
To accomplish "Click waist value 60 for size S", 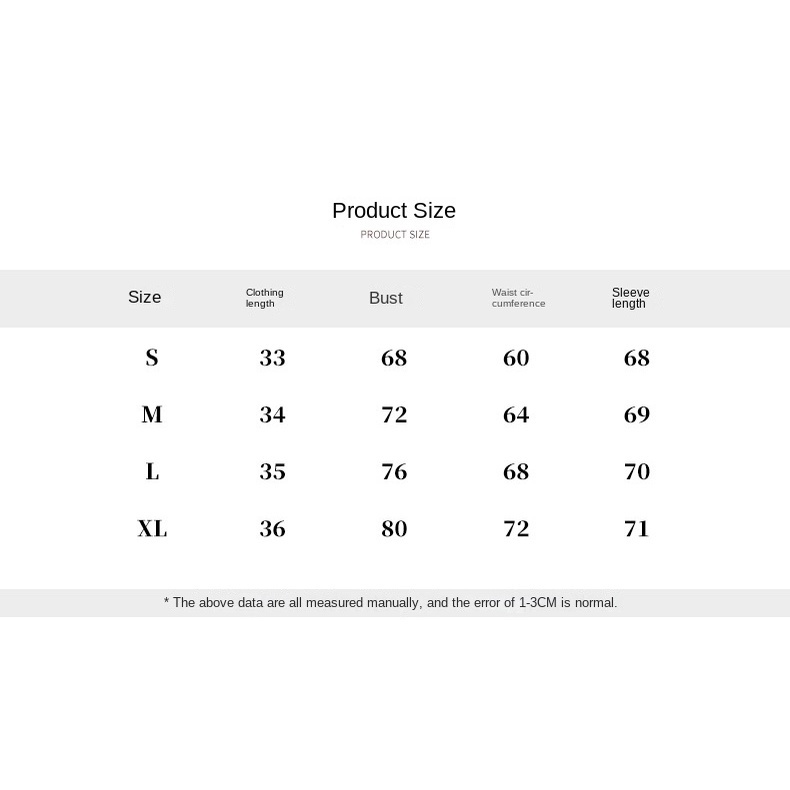I will coord(516,358).
